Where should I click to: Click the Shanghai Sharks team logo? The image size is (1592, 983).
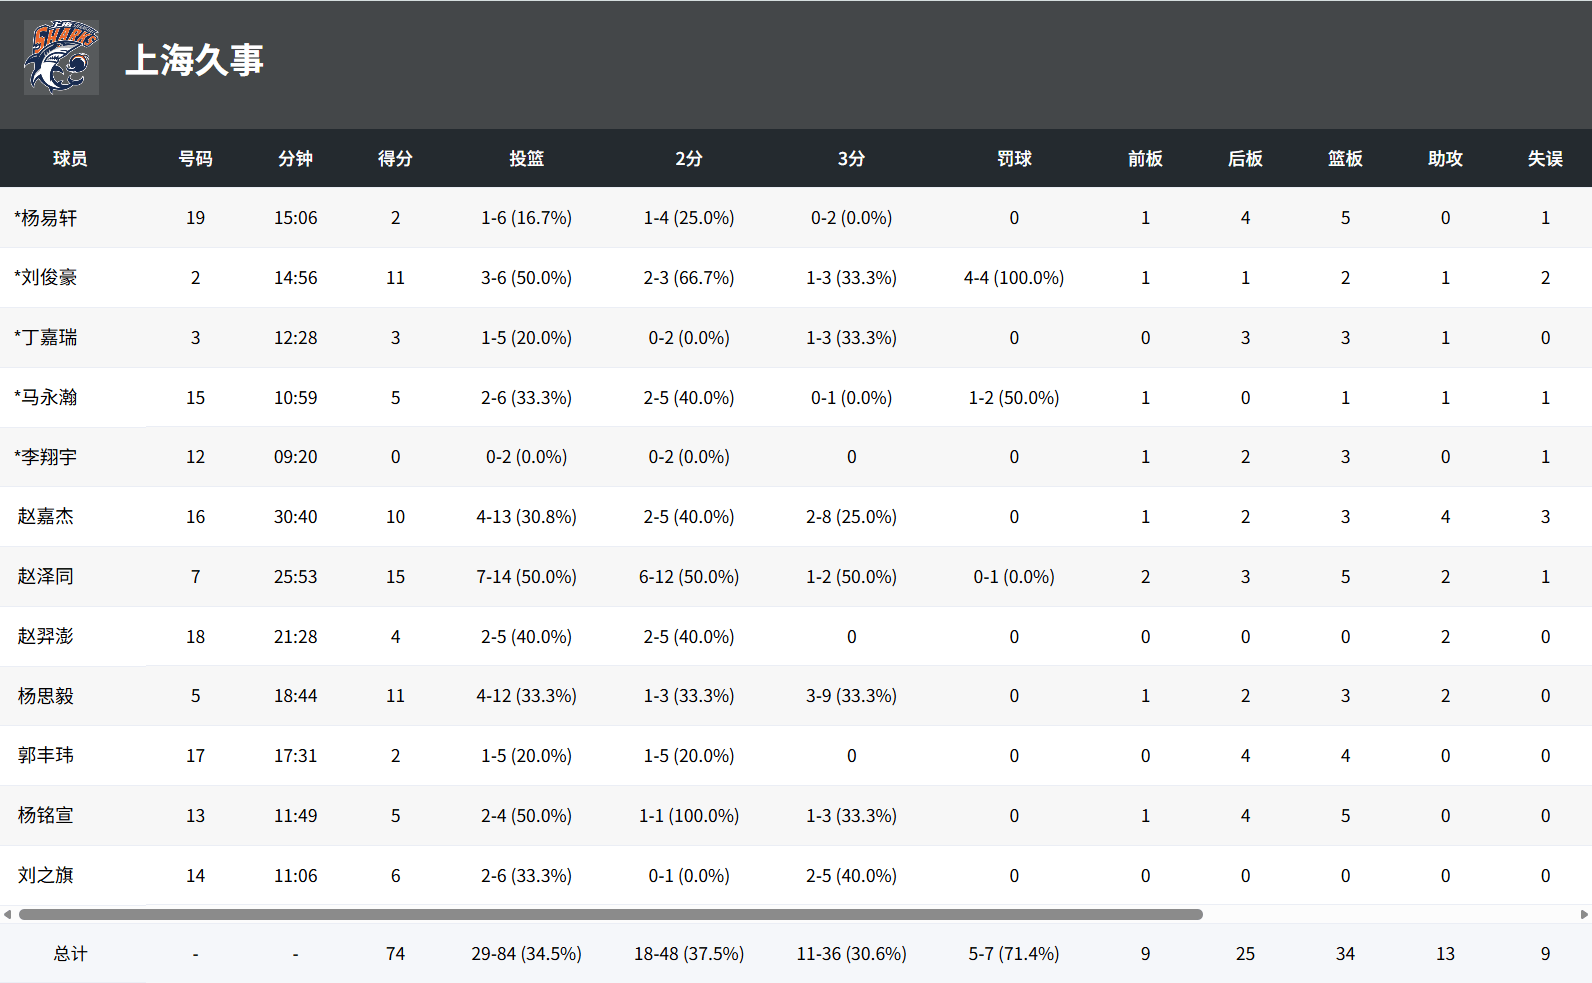(x=61, y=58)
